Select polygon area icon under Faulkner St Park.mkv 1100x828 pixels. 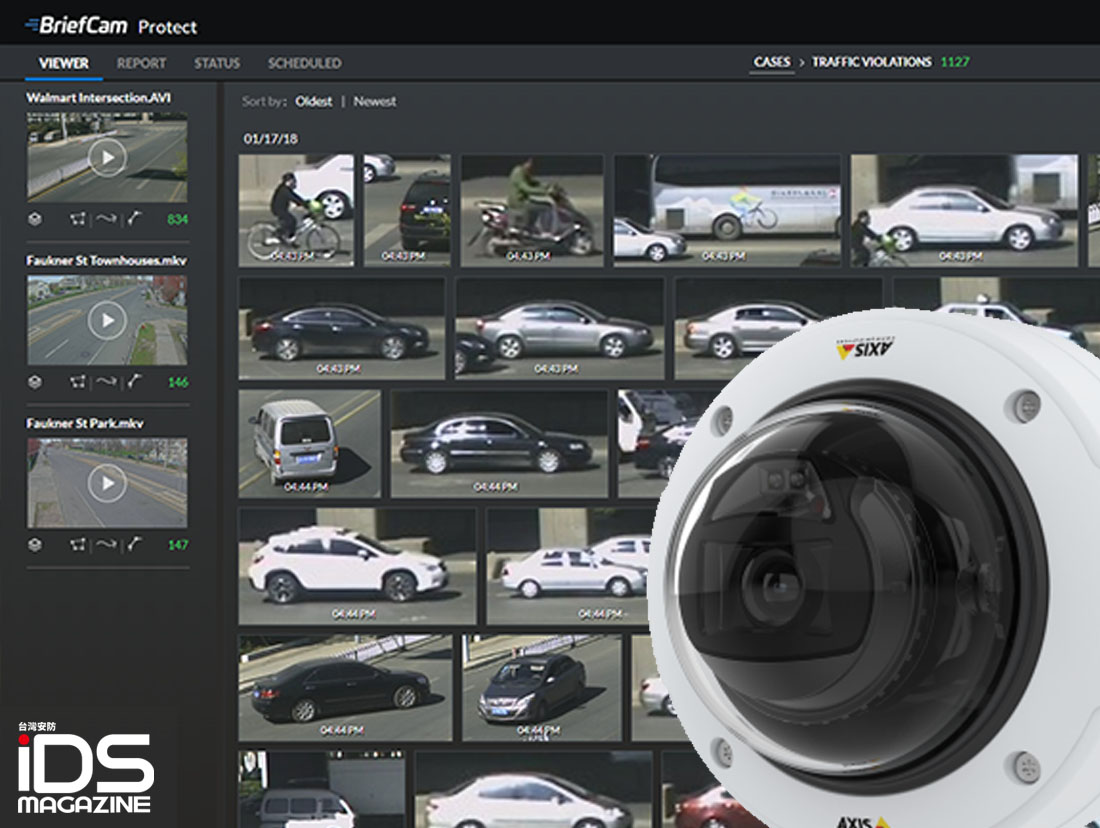(x=78, y=545)
